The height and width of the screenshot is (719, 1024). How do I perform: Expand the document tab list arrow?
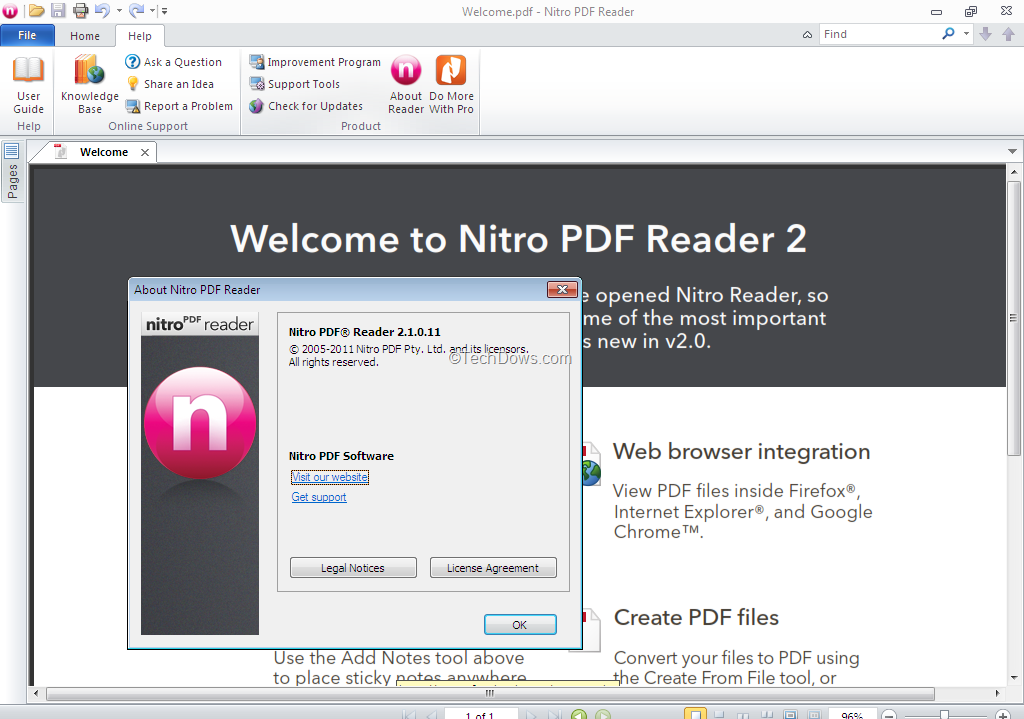pyautogui.click(x=1012, y=152)
